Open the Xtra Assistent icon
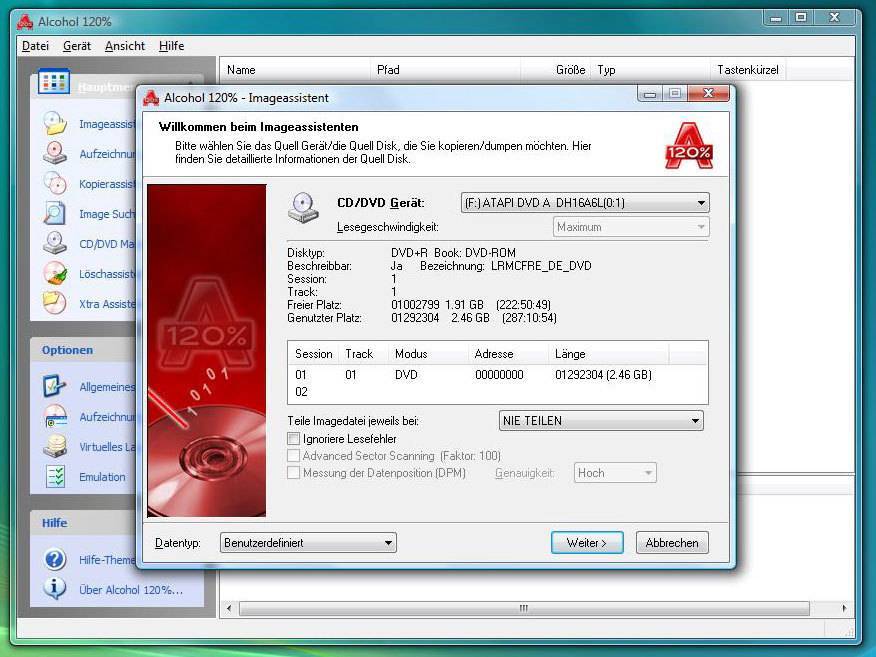Screen dimensions: 876x657 click(55, 303)
